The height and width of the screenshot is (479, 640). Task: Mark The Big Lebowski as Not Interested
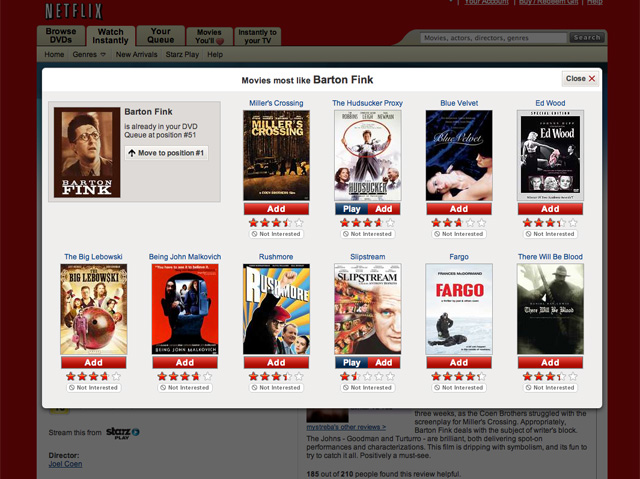point(93,388)
